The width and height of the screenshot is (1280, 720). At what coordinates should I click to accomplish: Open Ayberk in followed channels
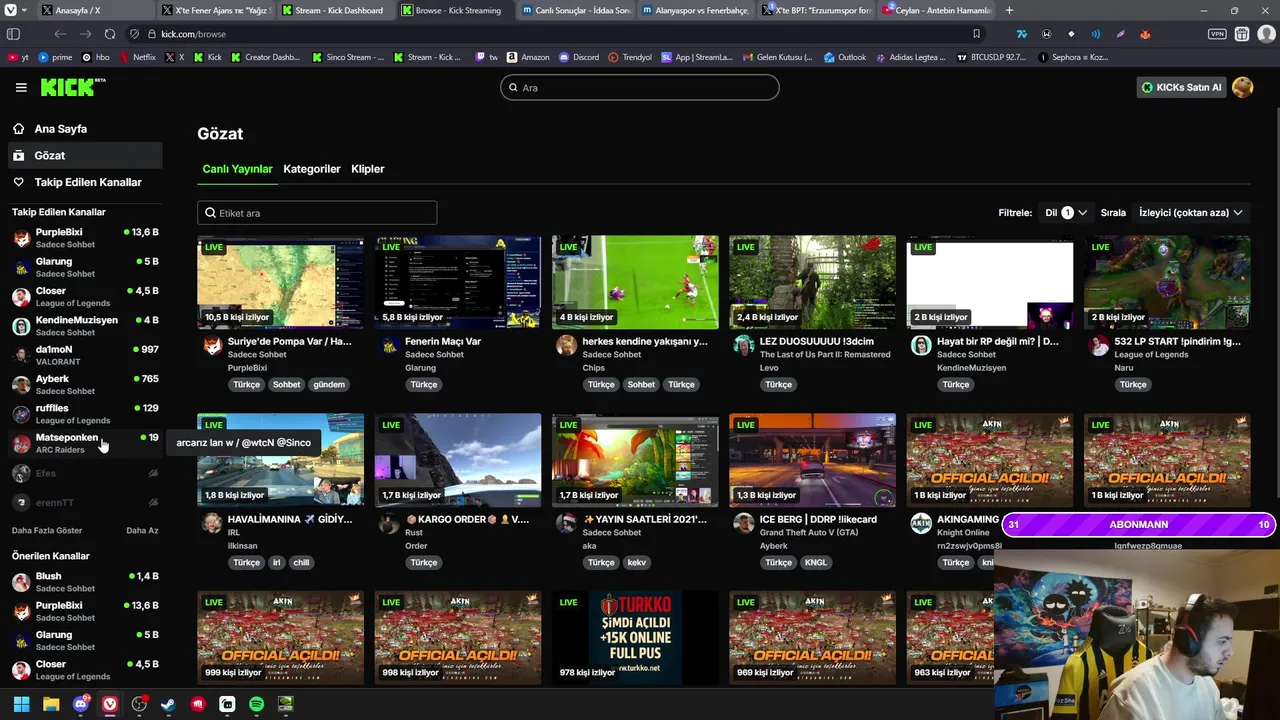pyautogui.click(x=85, y=385)
